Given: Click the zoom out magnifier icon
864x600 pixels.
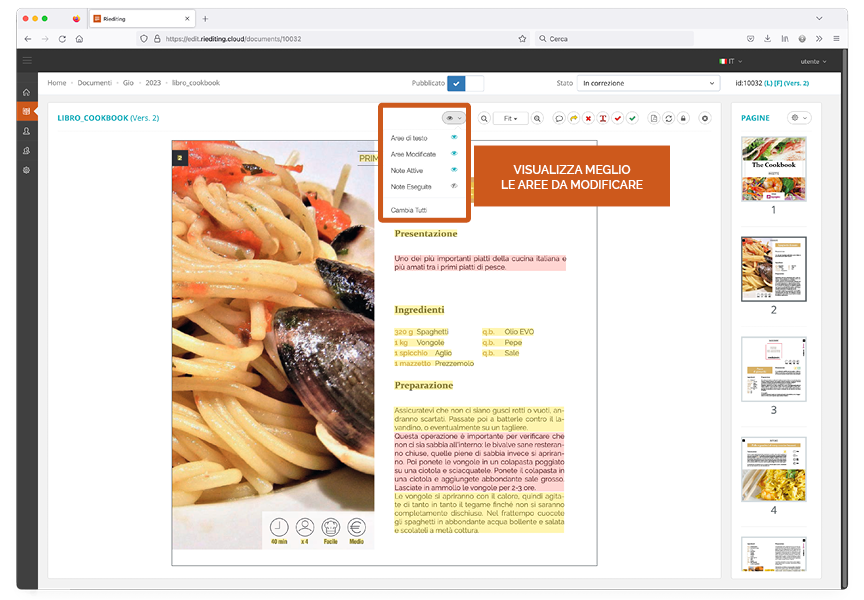Looking at the screenshot, I should point(484,118).
